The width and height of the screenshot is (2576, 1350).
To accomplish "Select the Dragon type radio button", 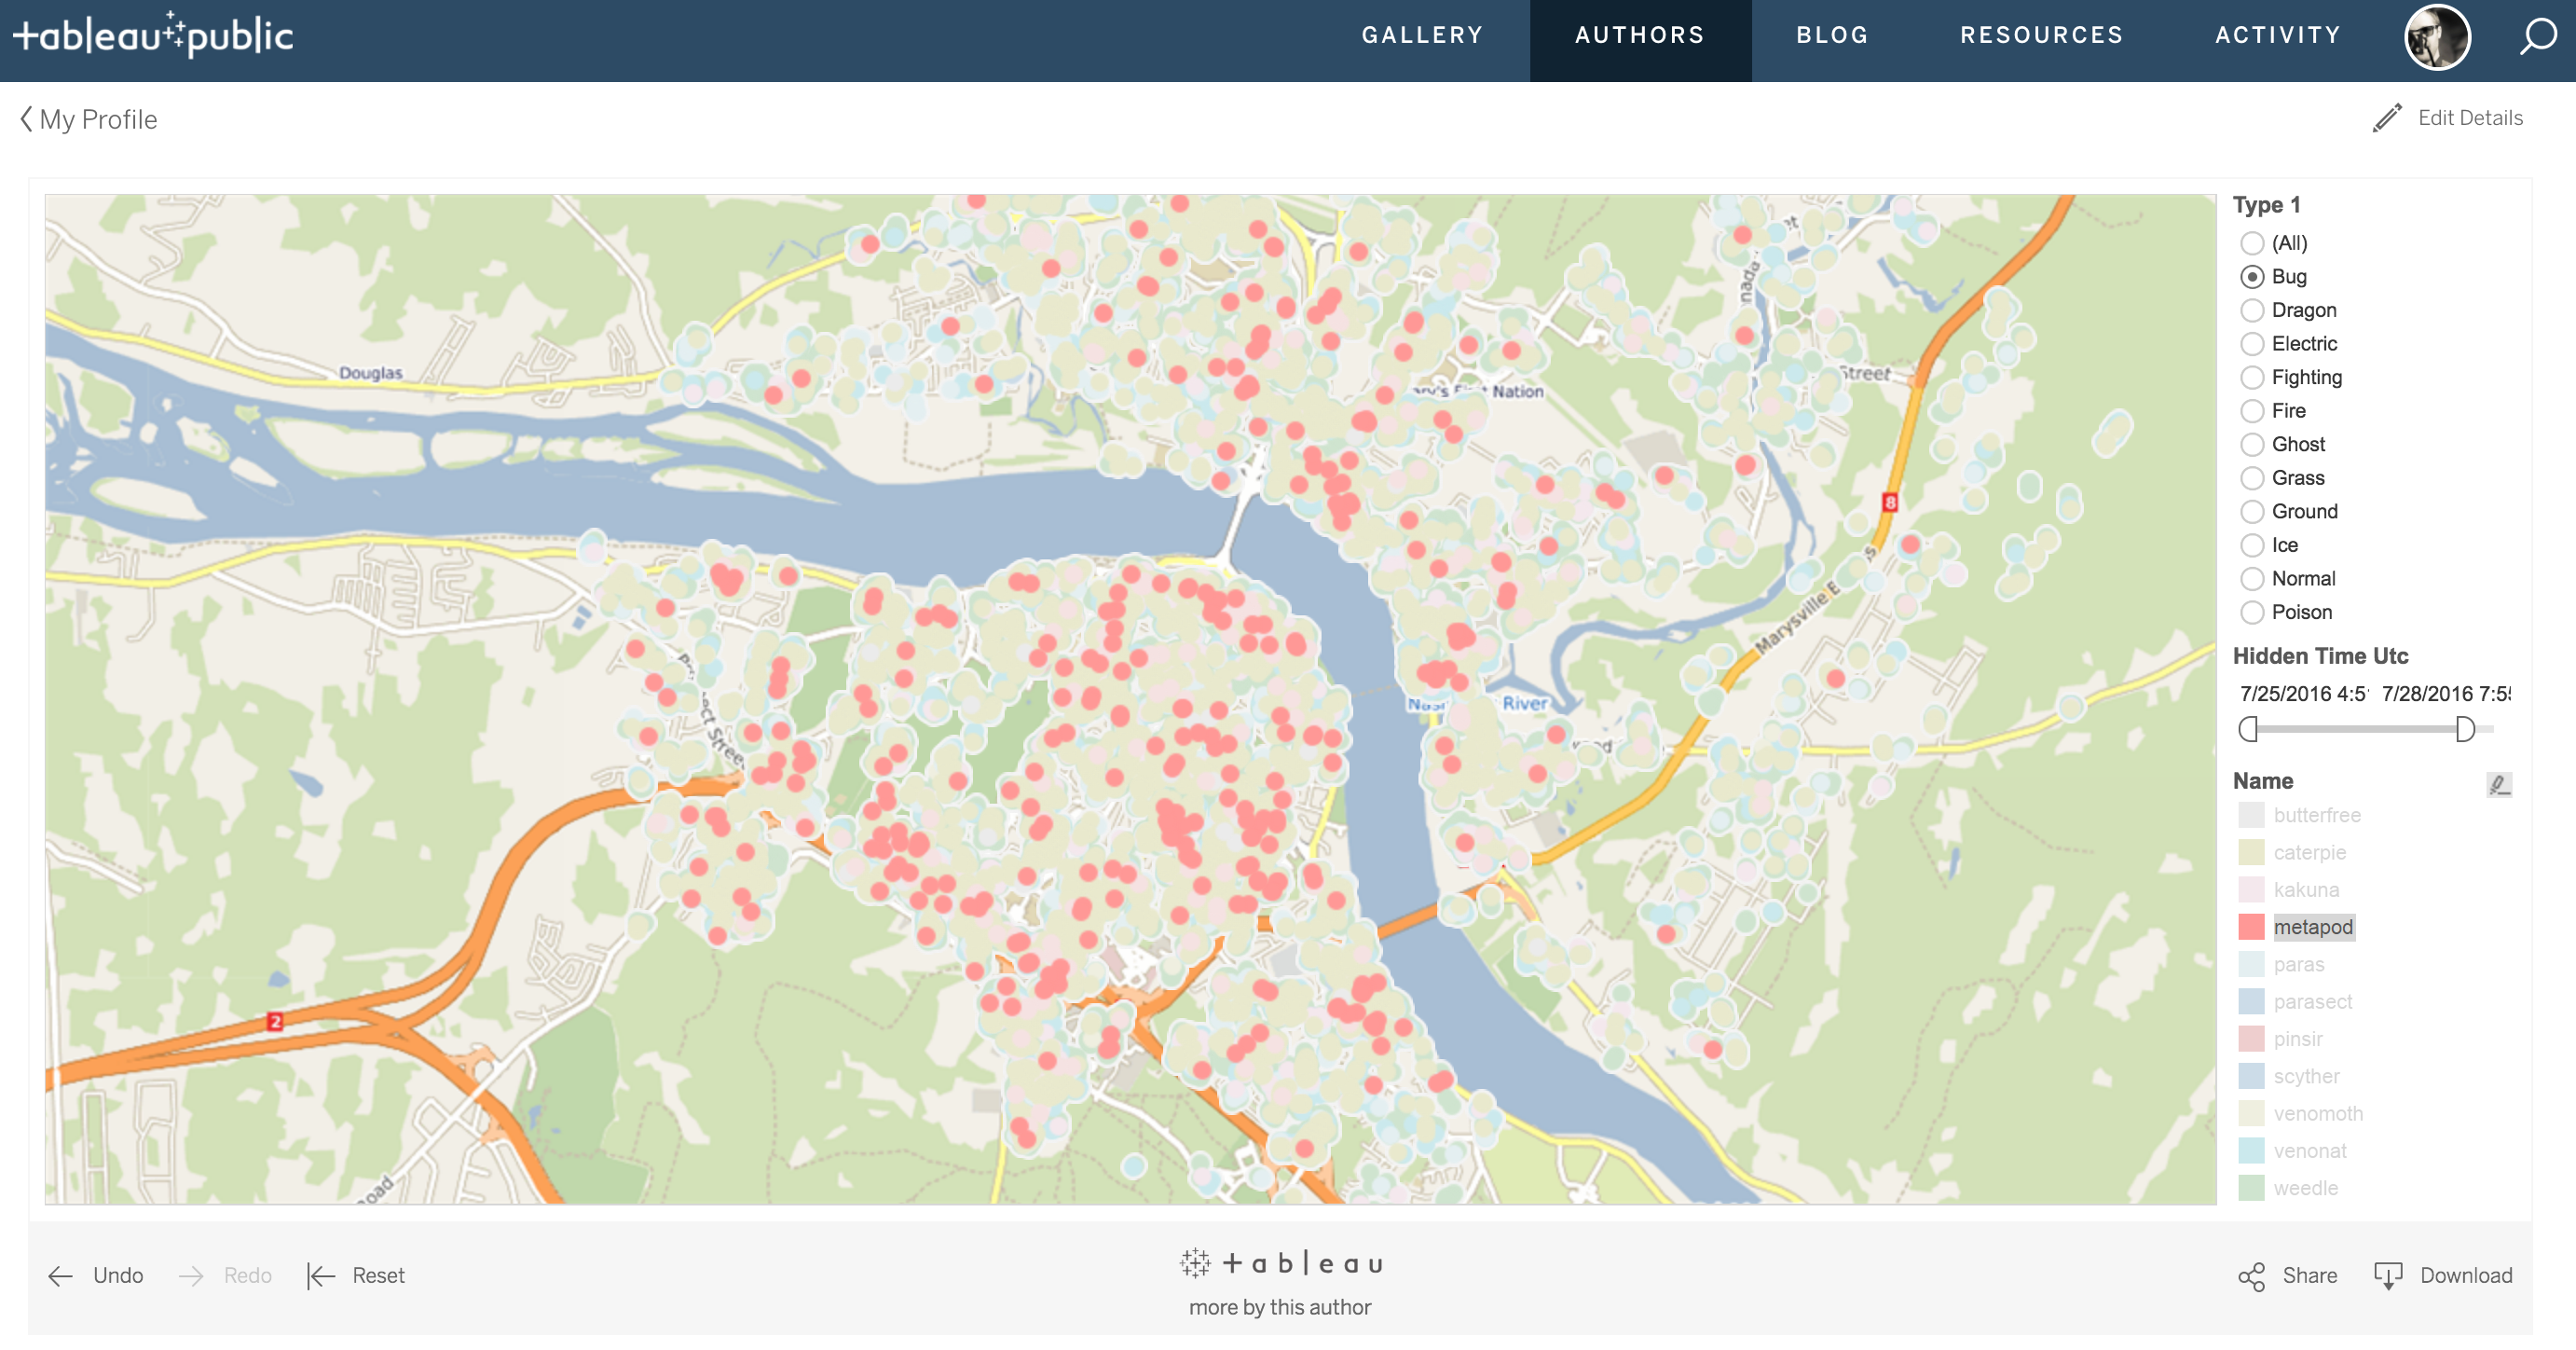I will coord(2251,310).
